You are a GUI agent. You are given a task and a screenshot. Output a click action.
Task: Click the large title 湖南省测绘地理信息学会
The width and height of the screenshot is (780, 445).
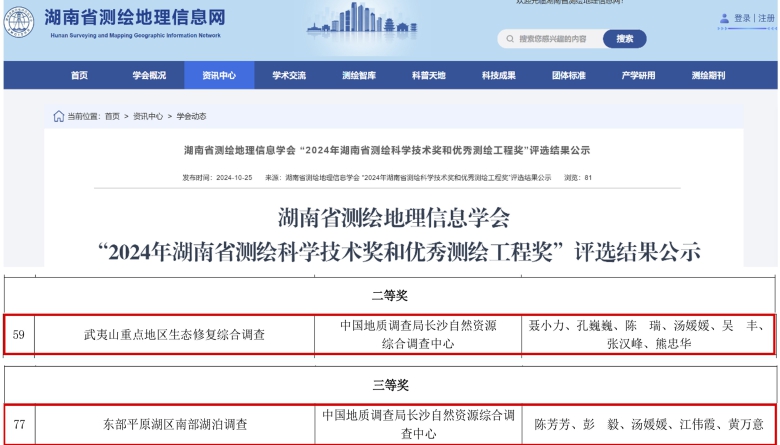click(x=394, y=218)
